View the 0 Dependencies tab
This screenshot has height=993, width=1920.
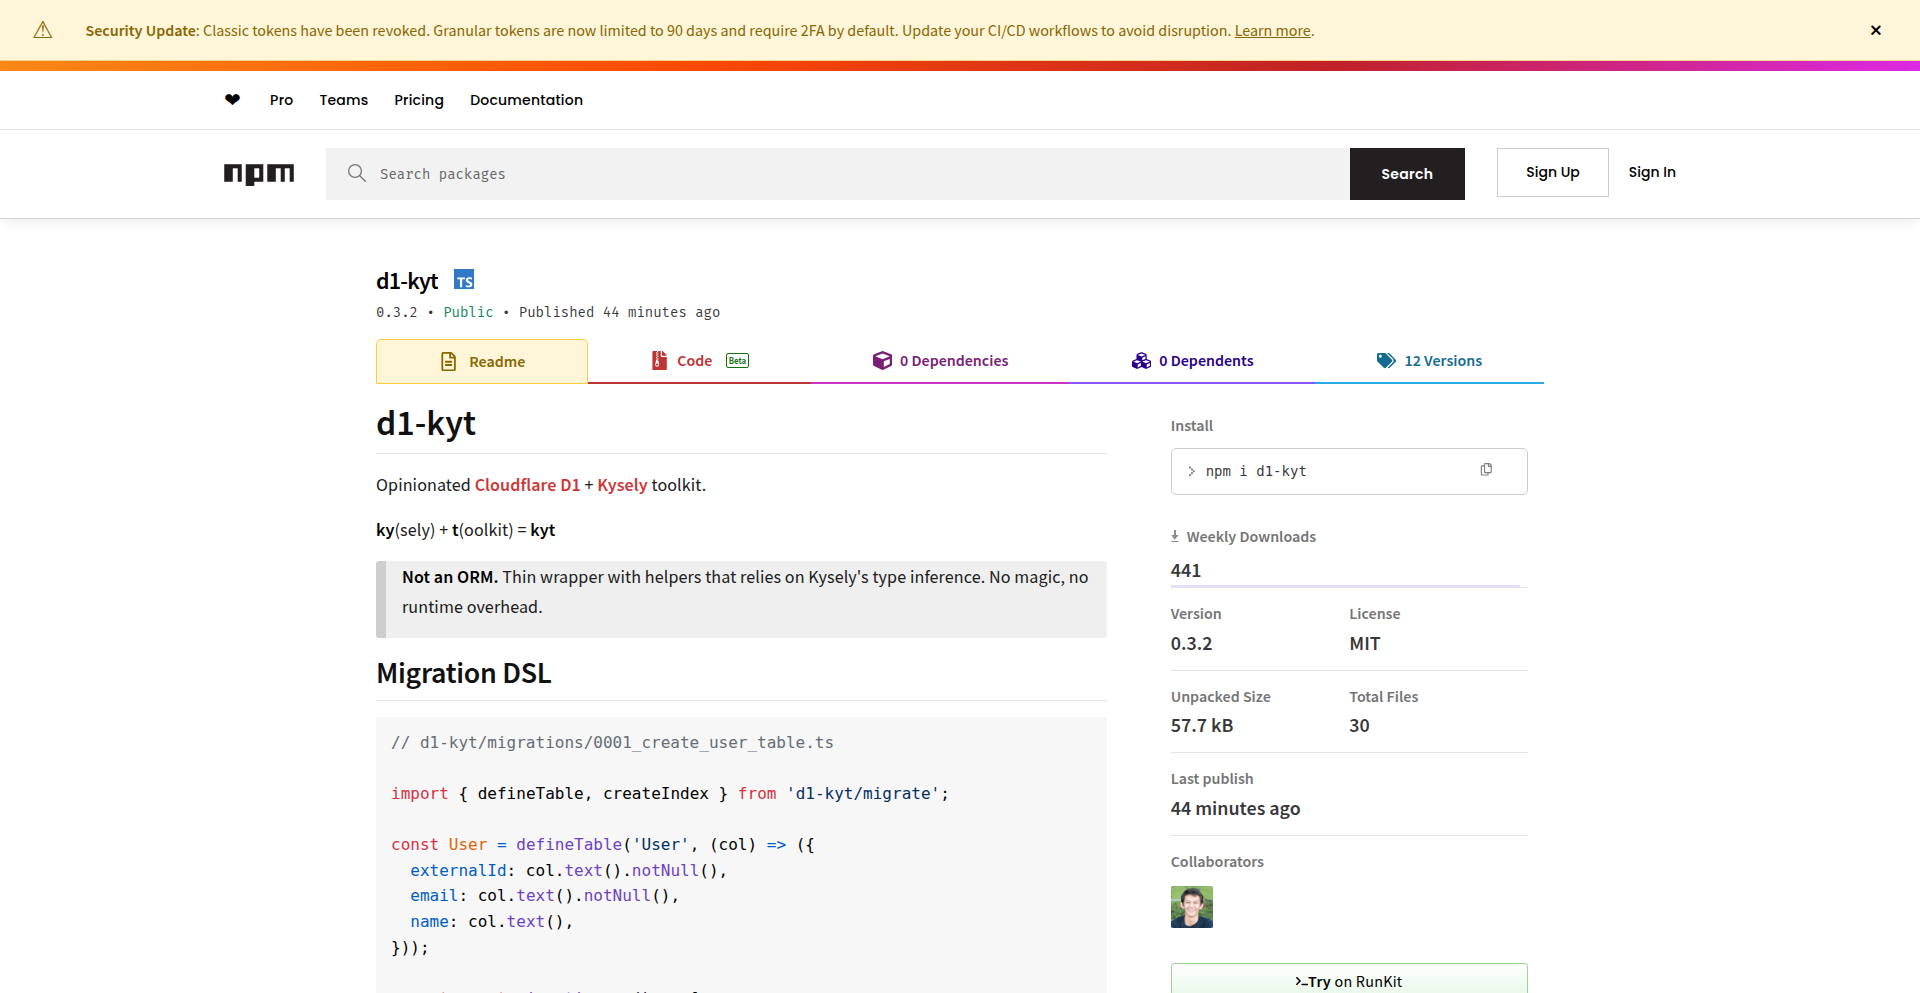(940, 361)
